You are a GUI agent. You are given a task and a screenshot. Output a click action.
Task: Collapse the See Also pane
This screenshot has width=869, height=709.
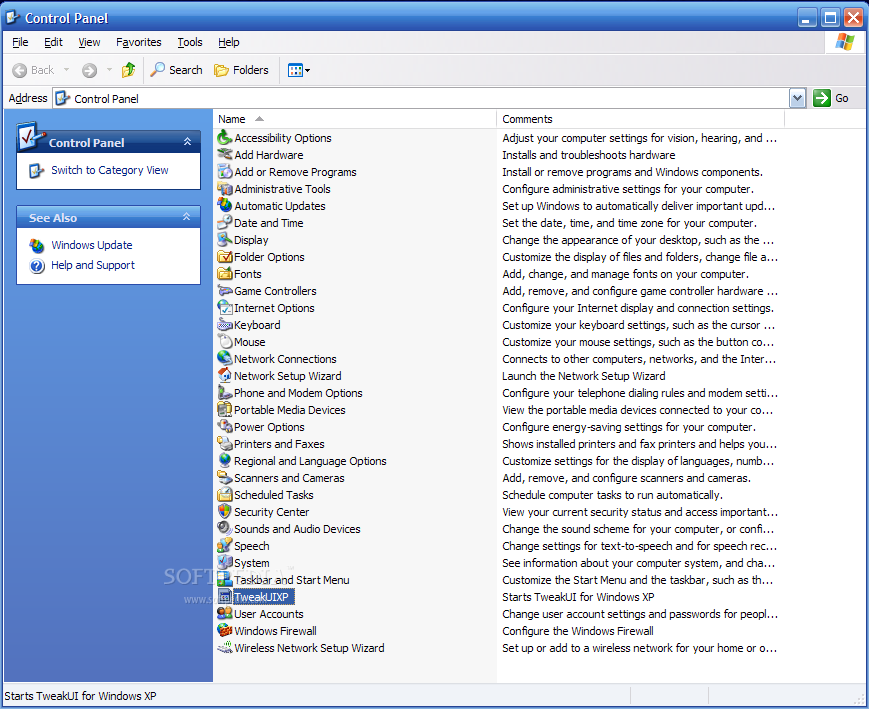187,217
